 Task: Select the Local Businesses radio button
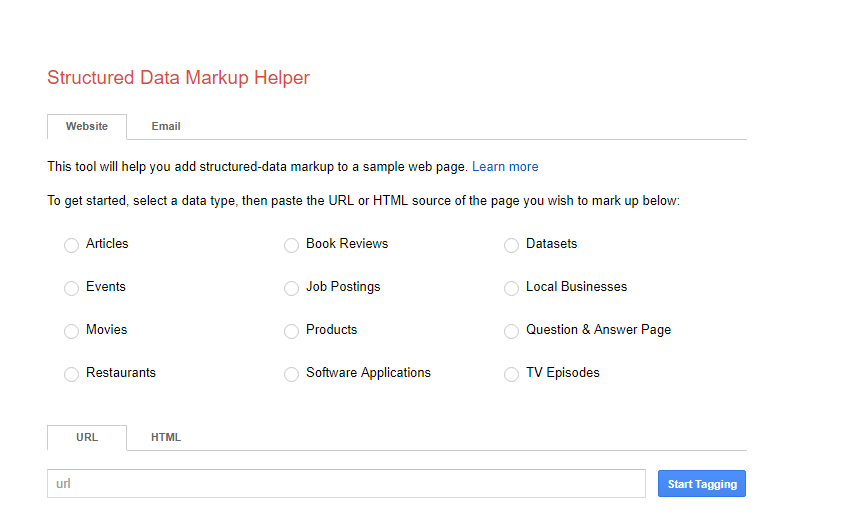pyautogui.click(x=511, y=288)
